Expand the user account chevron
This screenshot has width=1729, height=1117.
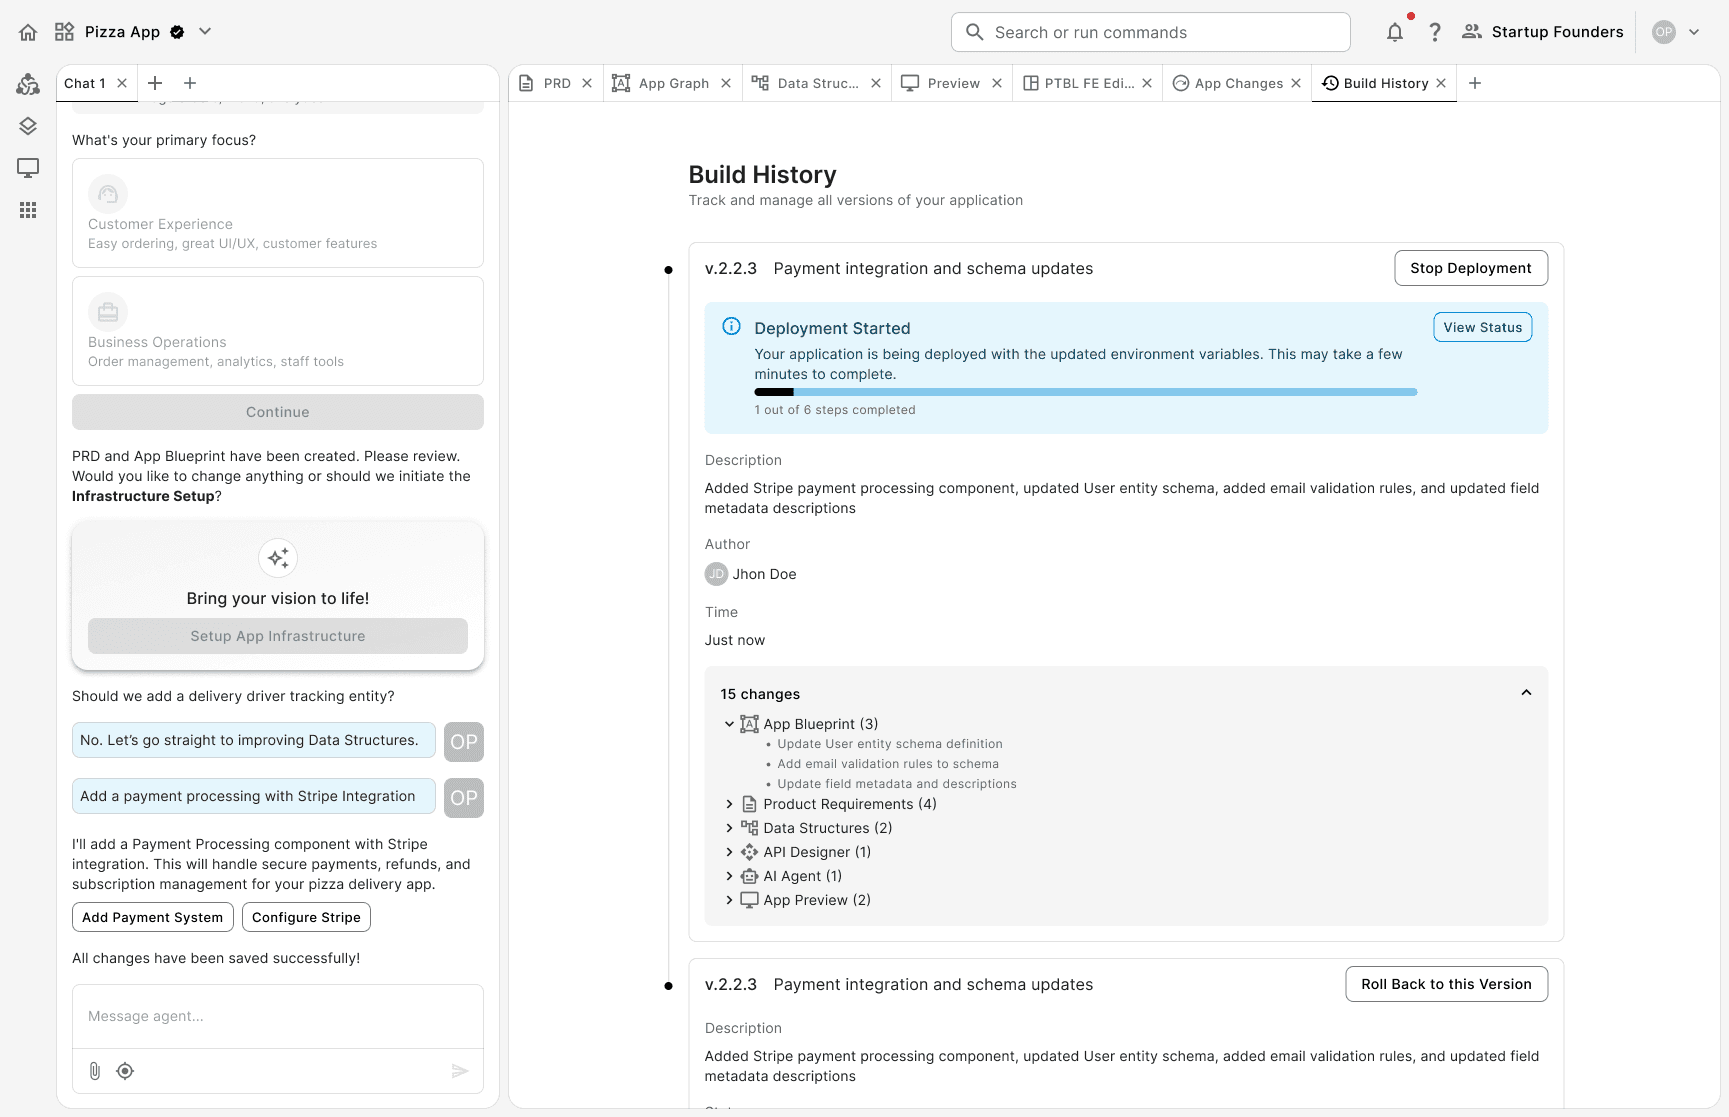click(1694, 32)
